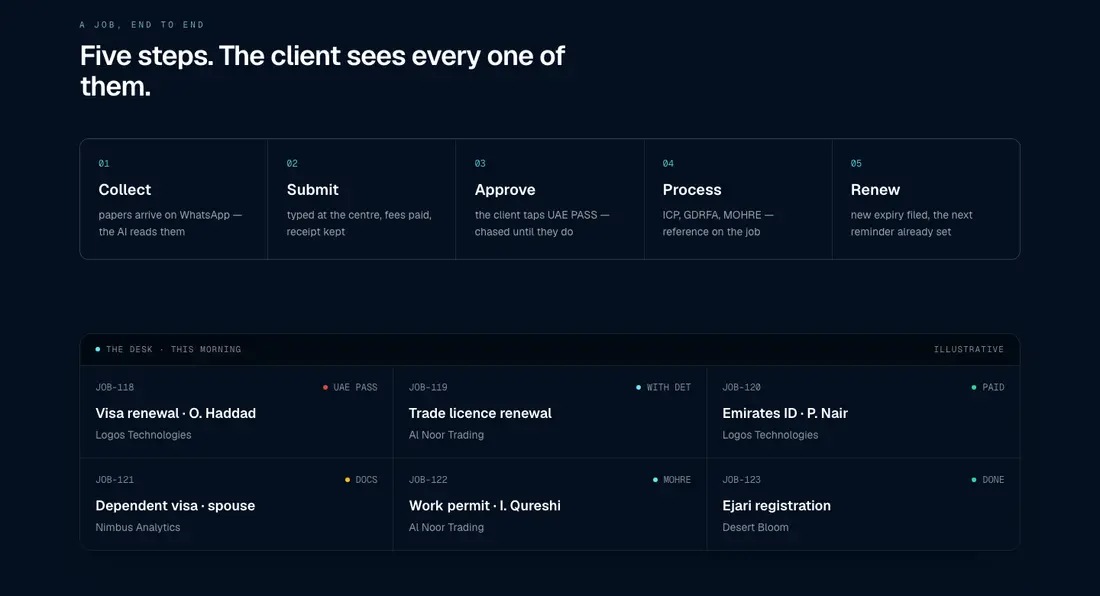Viewport: 1100px width, 596px height.
Task: Open "Work permit · I. Qureshi" job
Action: coord(485,506)
